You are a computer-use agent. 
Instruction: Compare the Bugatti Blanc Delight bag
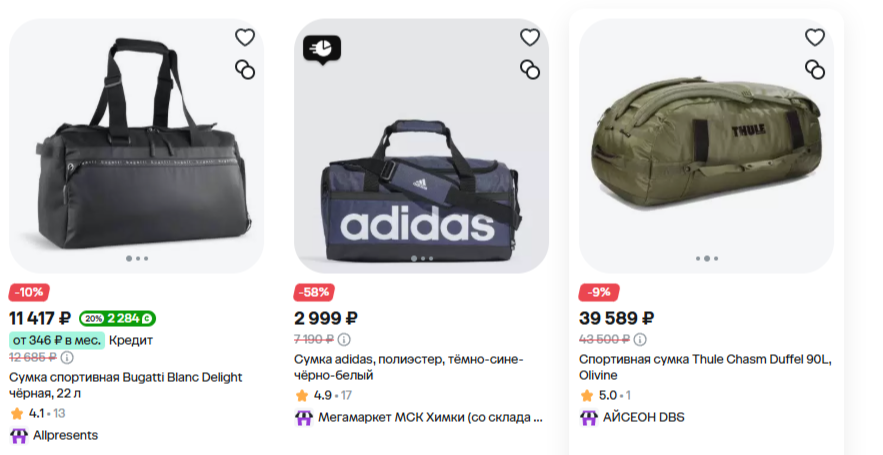(245, 69)
